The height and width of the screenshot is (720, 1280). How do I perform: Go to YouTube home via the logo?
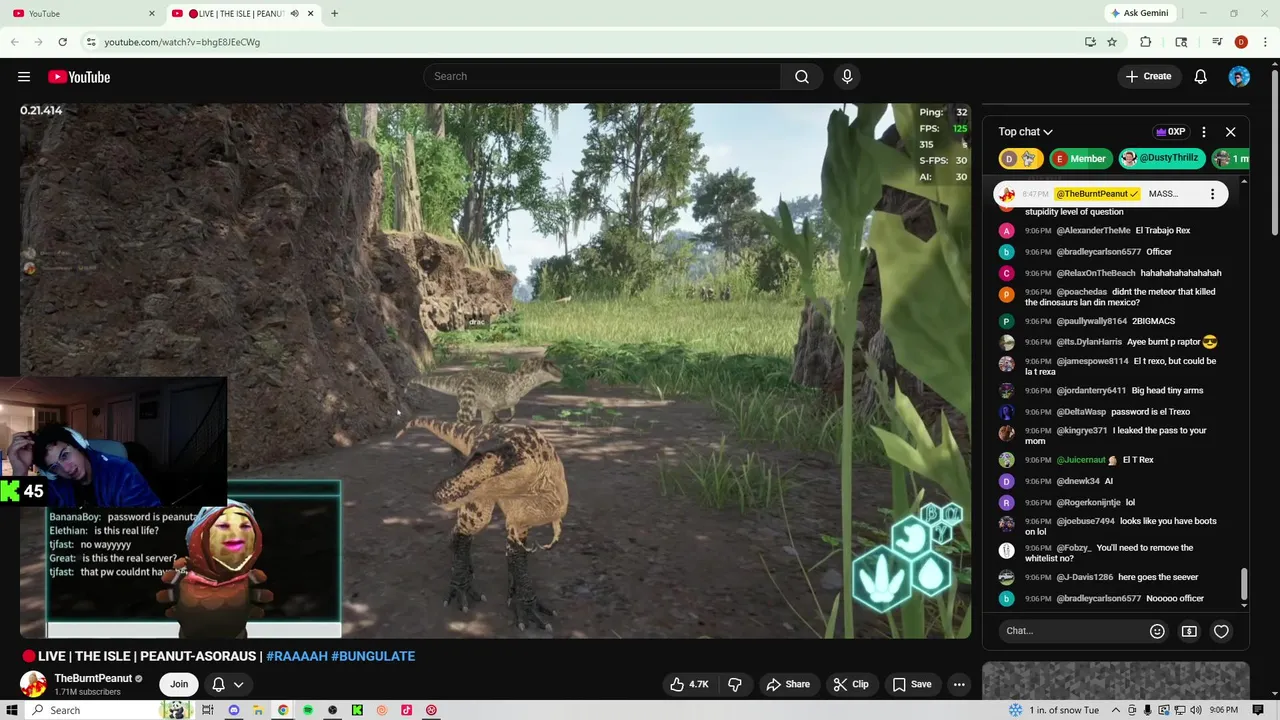coord(79,77)
